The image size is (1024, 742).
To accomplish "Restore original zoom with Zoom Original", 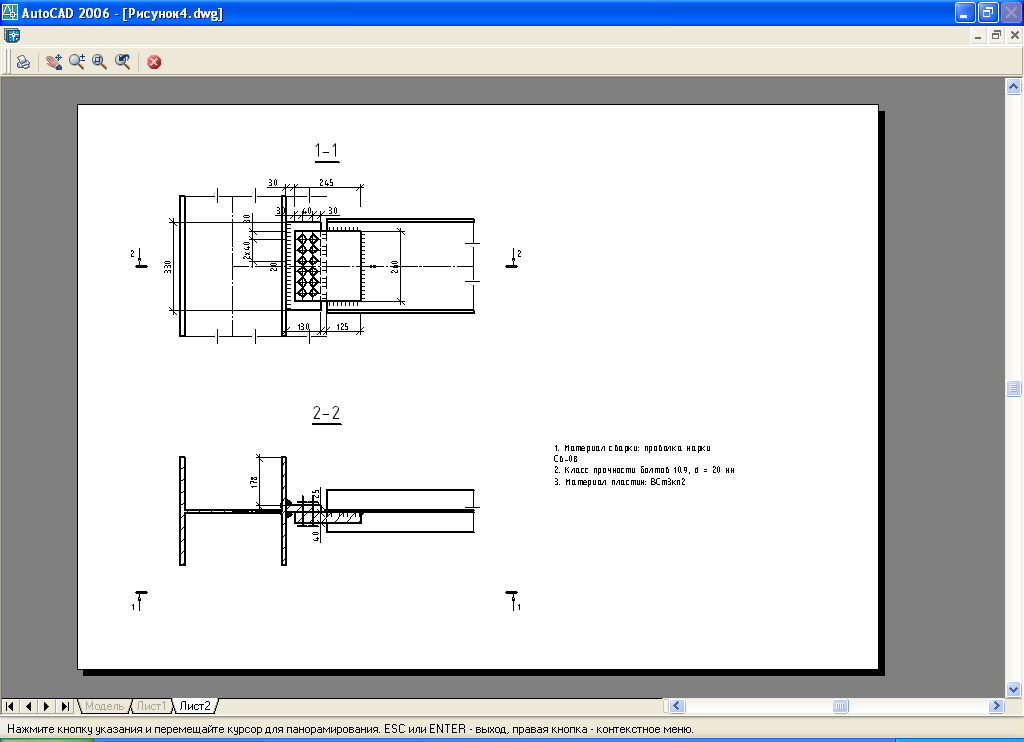I will click(x=122, y=62).
